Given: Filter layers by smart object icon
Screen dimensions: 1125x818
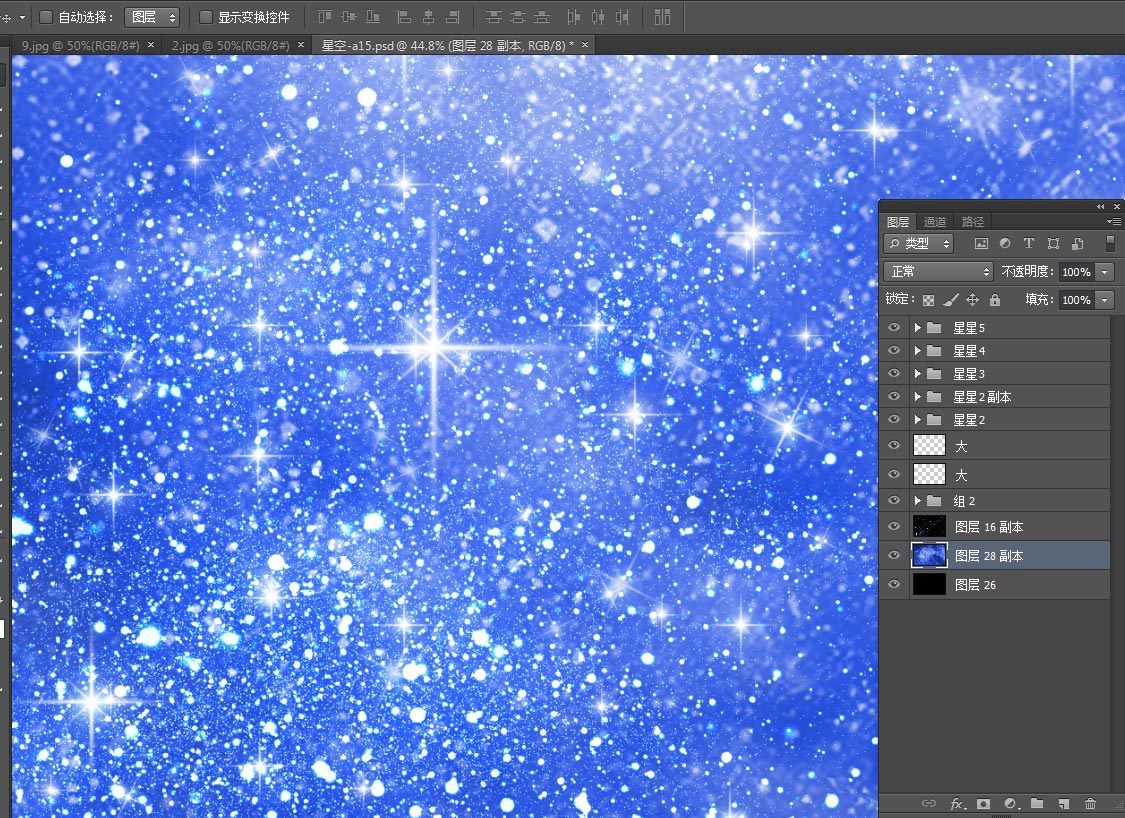Looking at the screenshot, I should click(x=1077, y=244).
